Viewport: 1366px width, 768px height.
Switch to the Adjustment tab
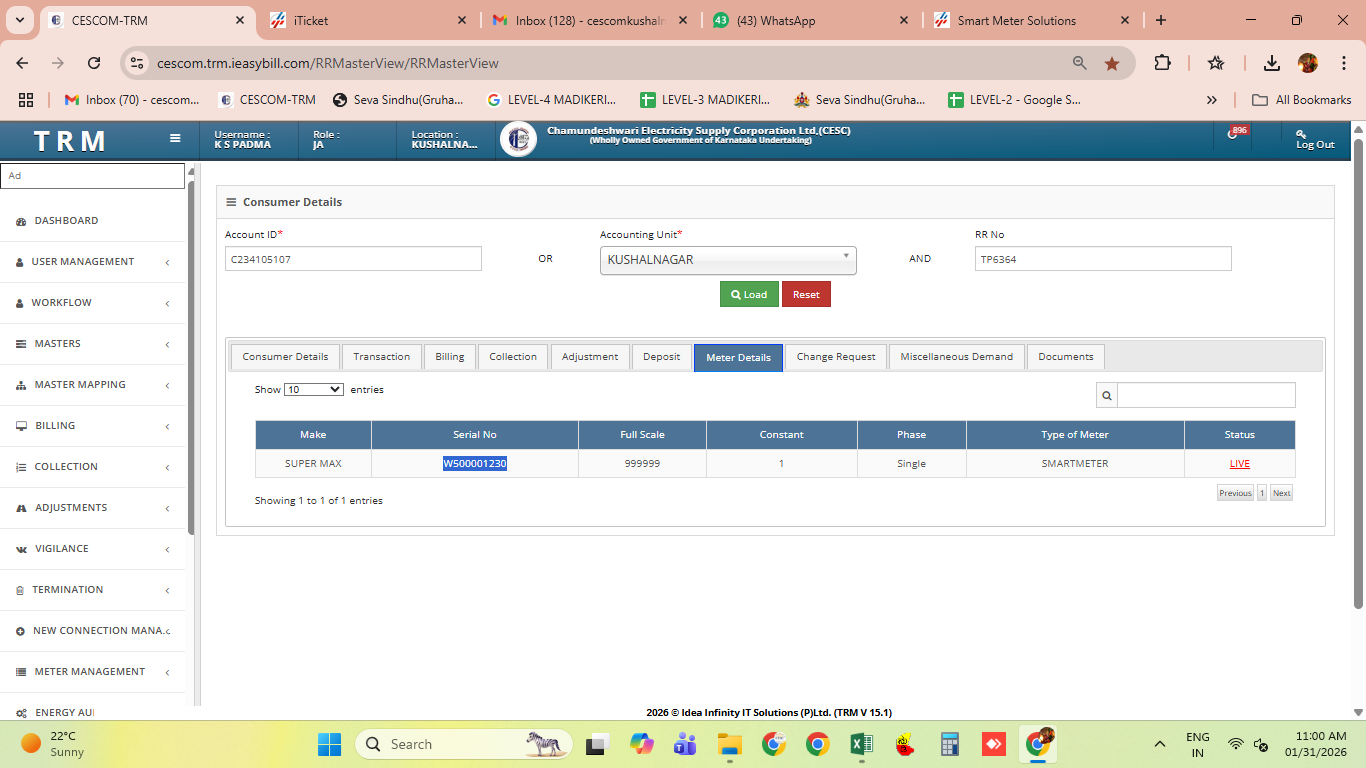click(x=590, y=357)
